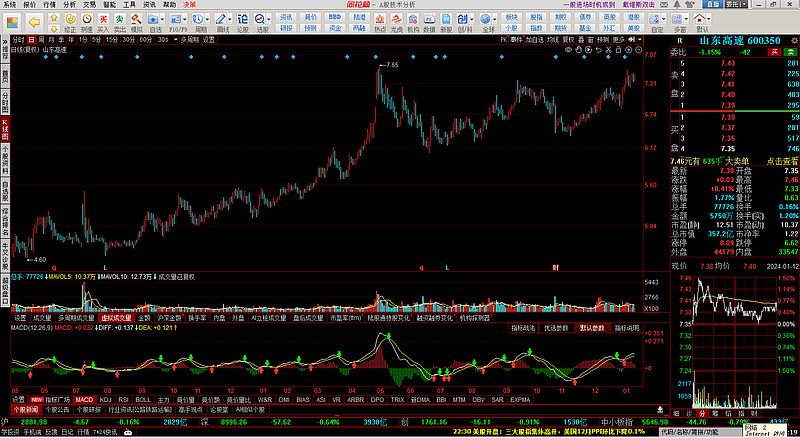Click the 指标说明 button

click(626, 327)
